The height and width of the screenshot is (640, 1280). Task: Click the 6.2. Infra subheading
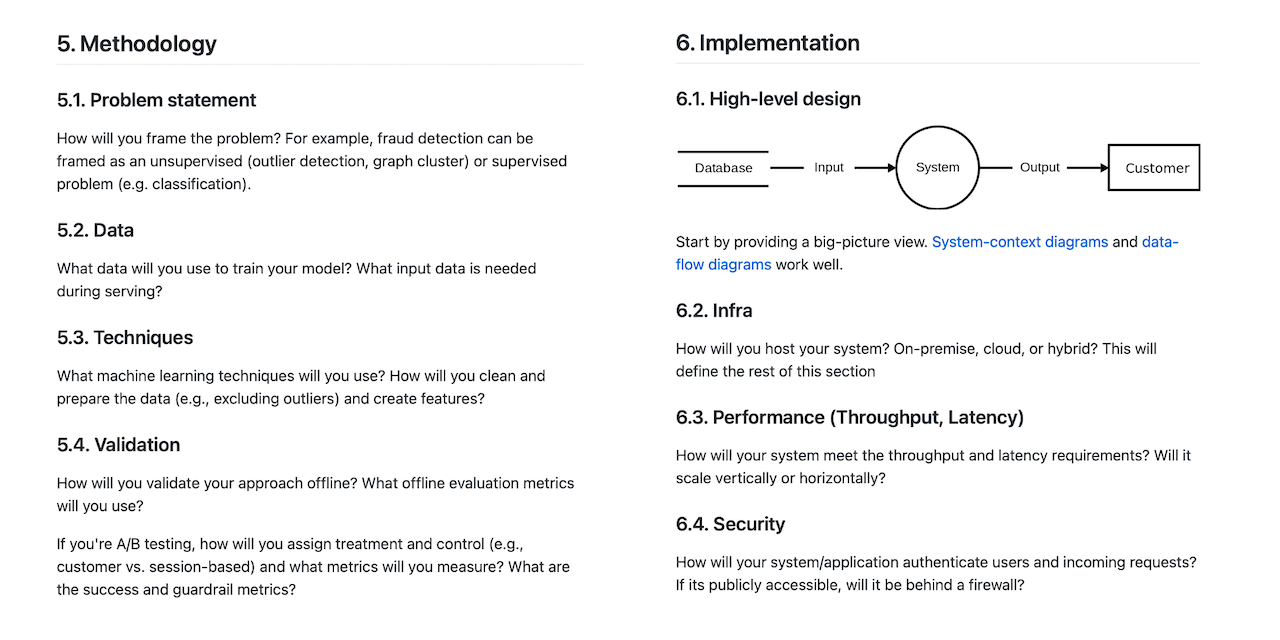point(716,310)
